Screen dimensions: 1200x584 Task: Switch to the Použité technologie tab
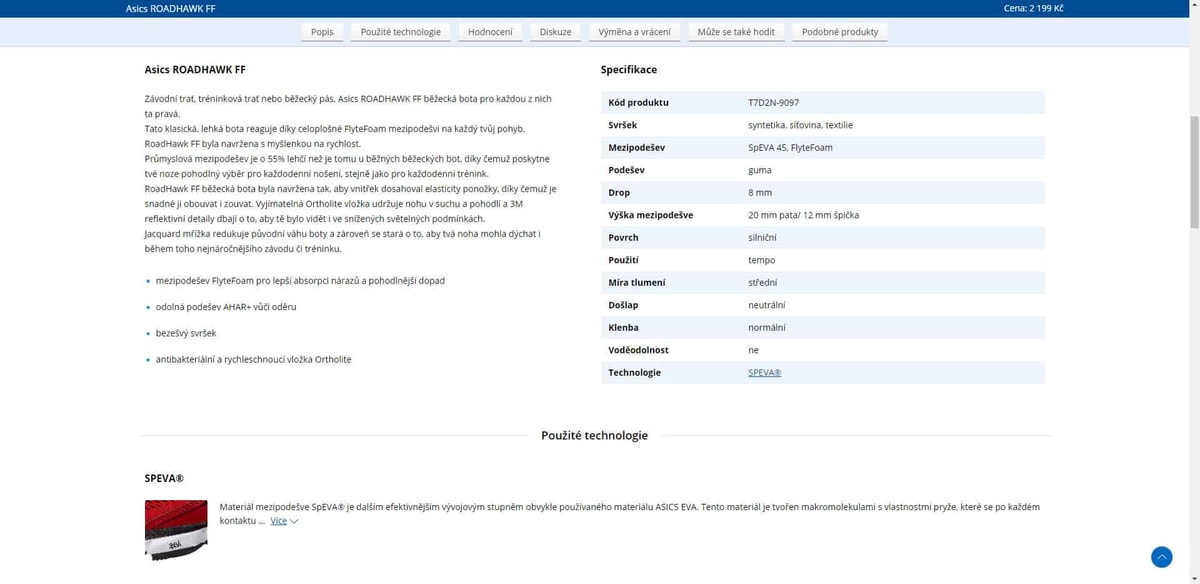401,32
